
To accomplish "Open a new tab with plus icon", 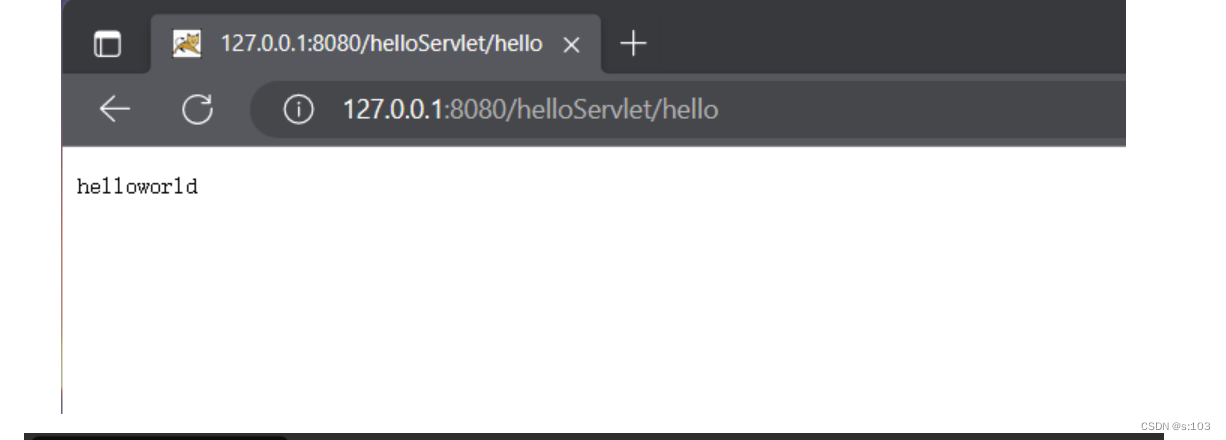I will [635, 43].
